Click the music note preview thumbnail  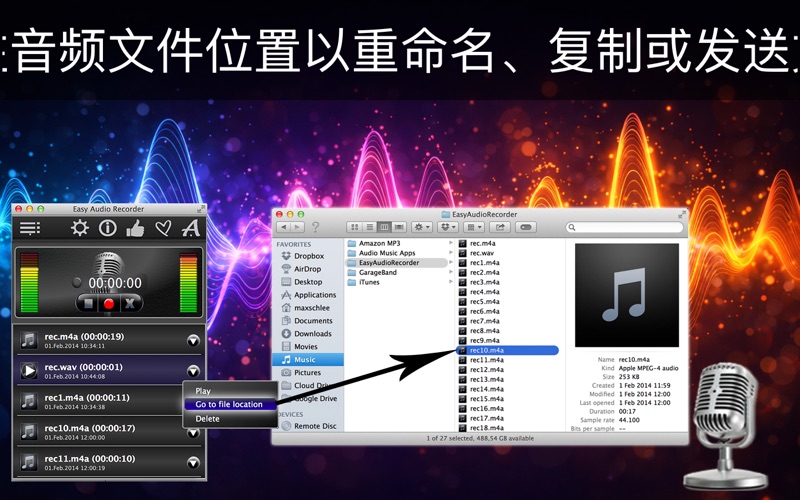click(x=627, y=295)
